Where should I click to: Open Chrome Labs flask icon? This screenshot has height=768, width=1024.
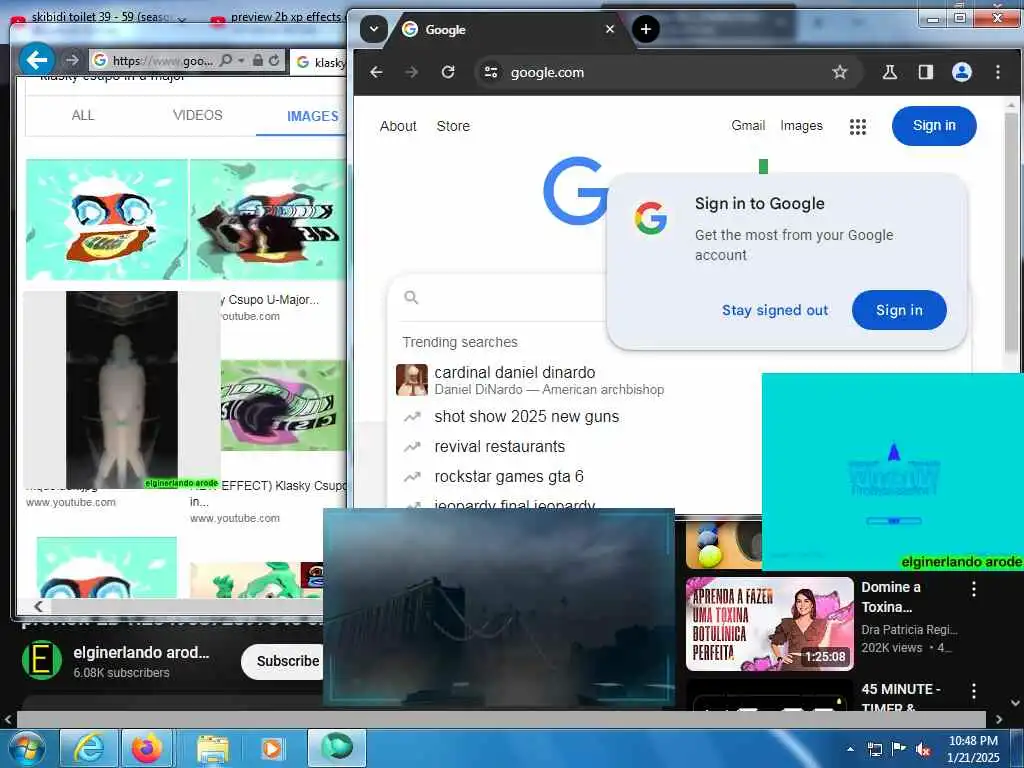(889, 72)
